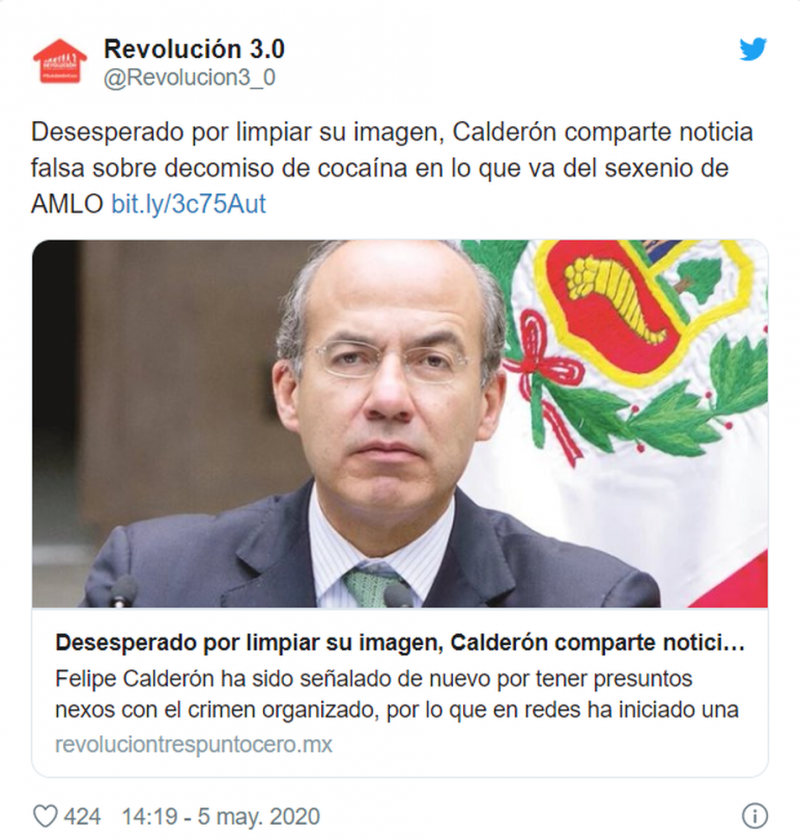Open the Revolución 3.0 account name
Viewport: 800px width, 840px height.
tap(194, 49)
